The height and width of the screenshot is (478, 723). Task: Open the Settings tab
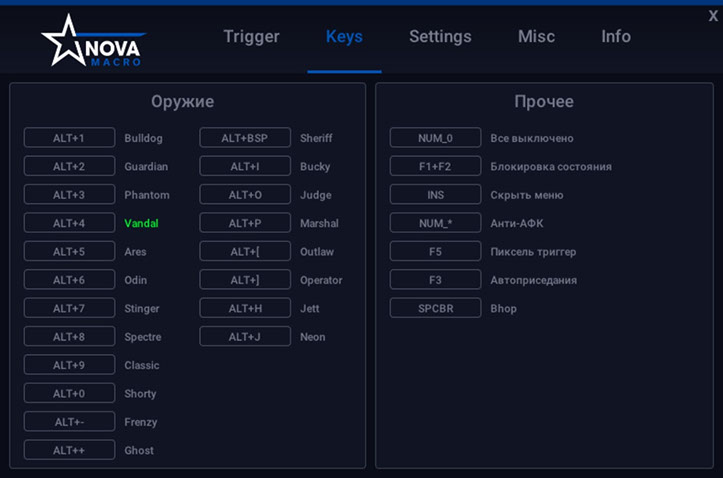[440, 37]
